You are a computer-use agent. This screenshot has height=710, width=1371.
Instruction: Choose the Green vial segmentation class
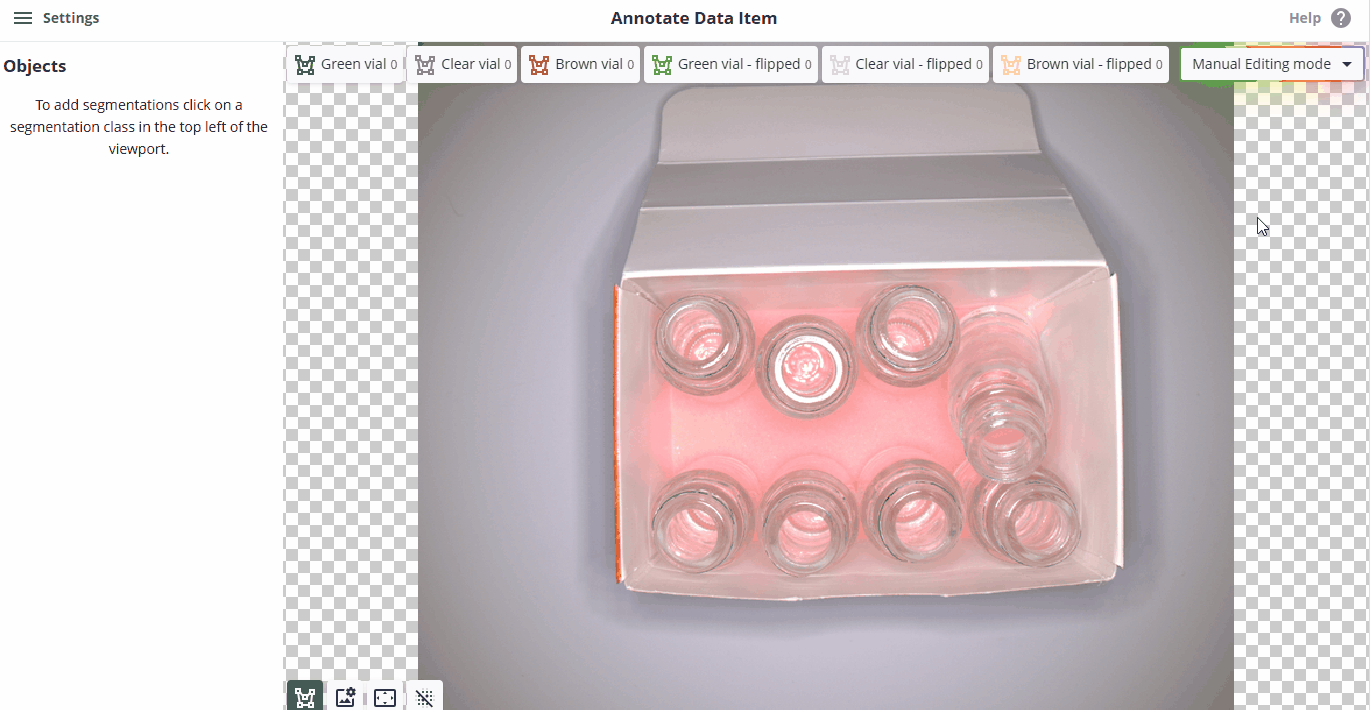[x=346, y=64]
